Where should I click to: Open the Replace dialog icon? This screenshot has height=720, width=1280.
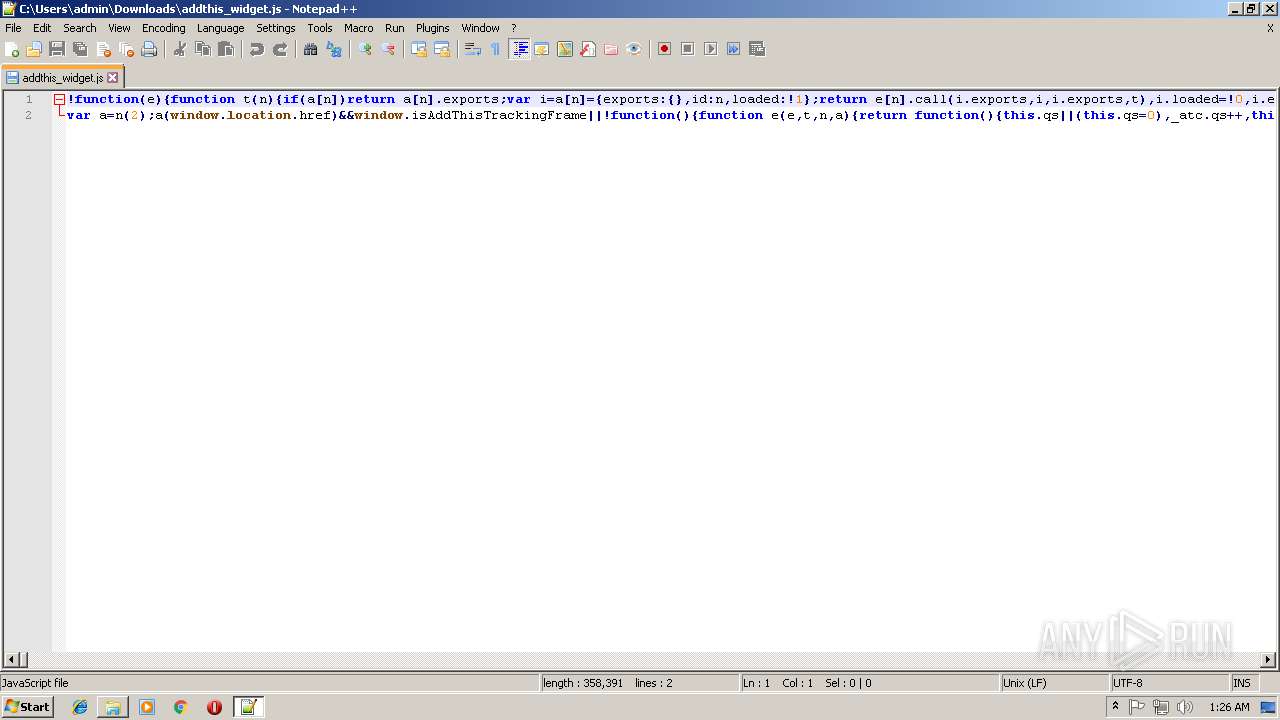(334, 49)
